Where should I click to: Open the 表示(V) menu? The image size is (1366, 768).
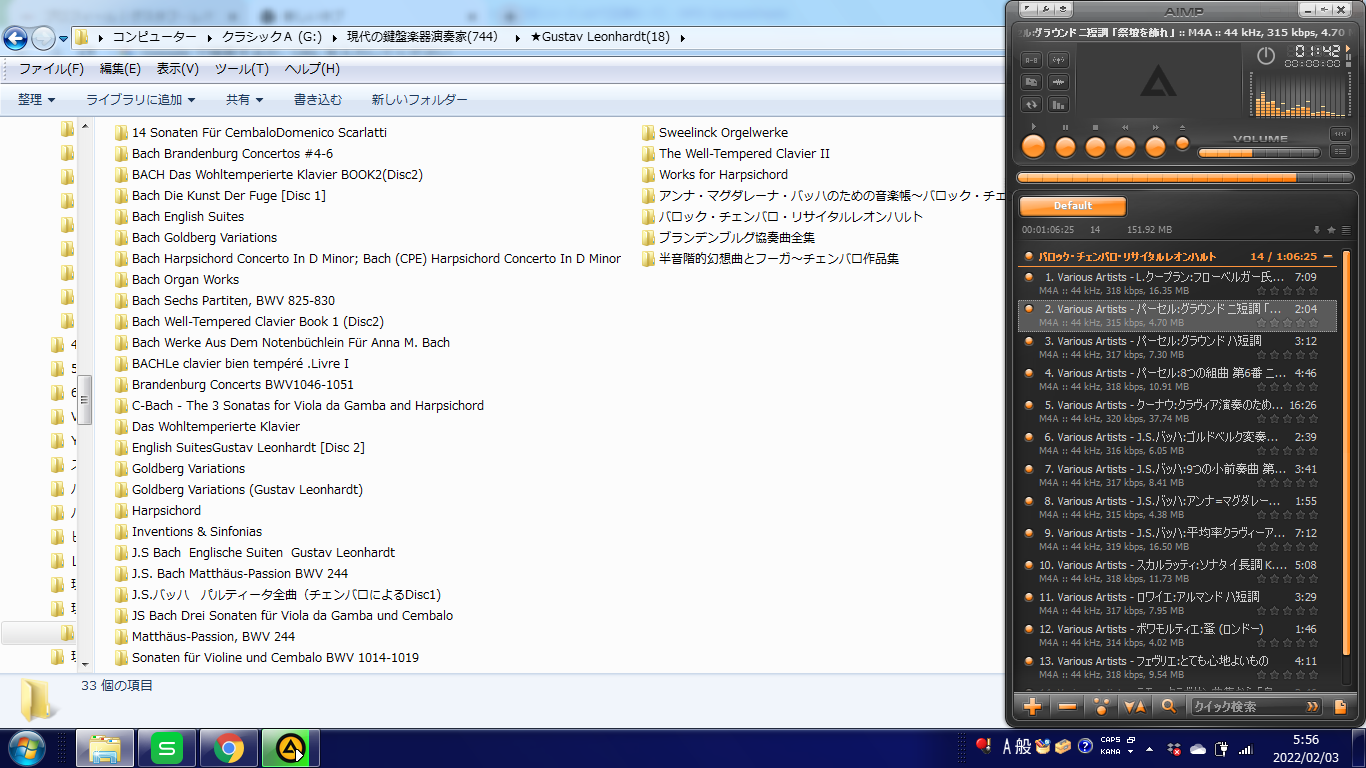coord(177,69)
